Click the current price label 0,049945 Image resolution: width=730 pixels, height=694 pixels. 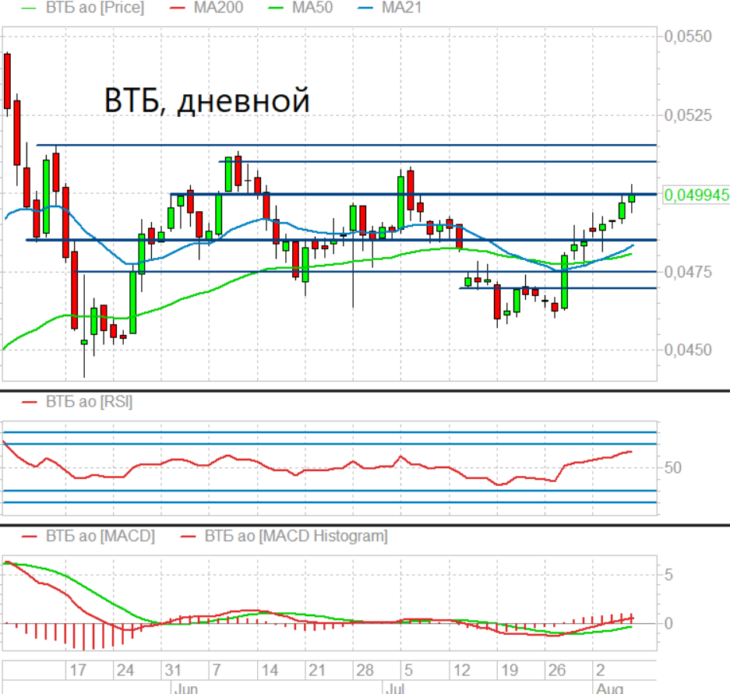point(696,195)
